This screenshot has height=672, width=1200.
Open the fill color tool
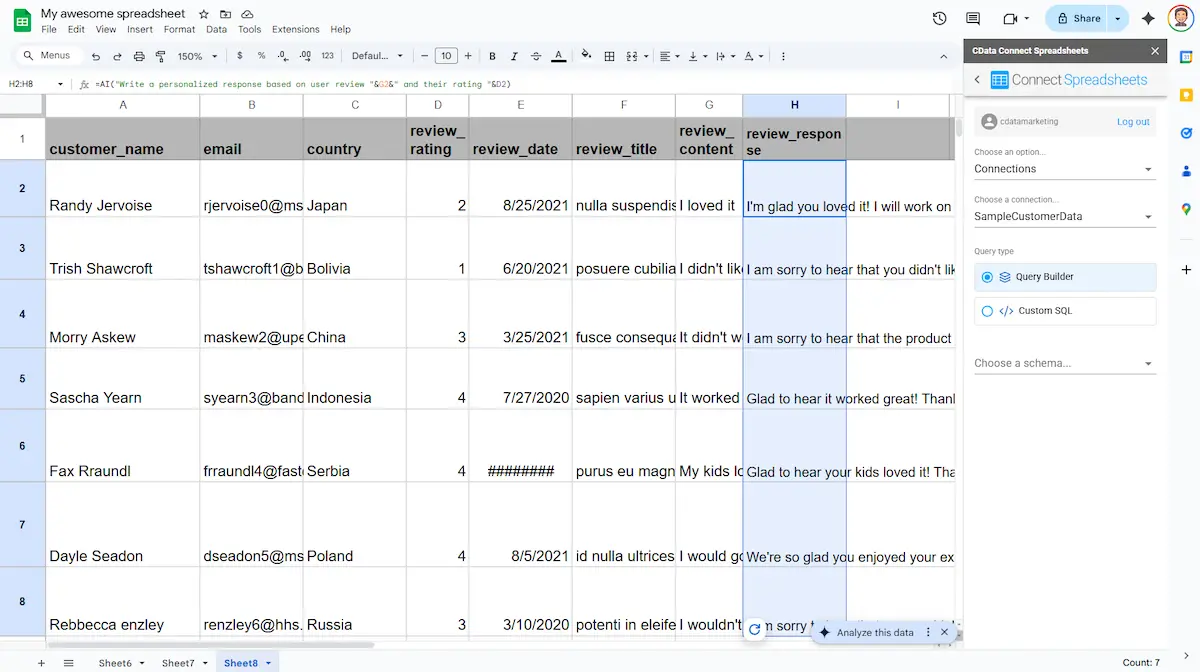click(585, 55)
